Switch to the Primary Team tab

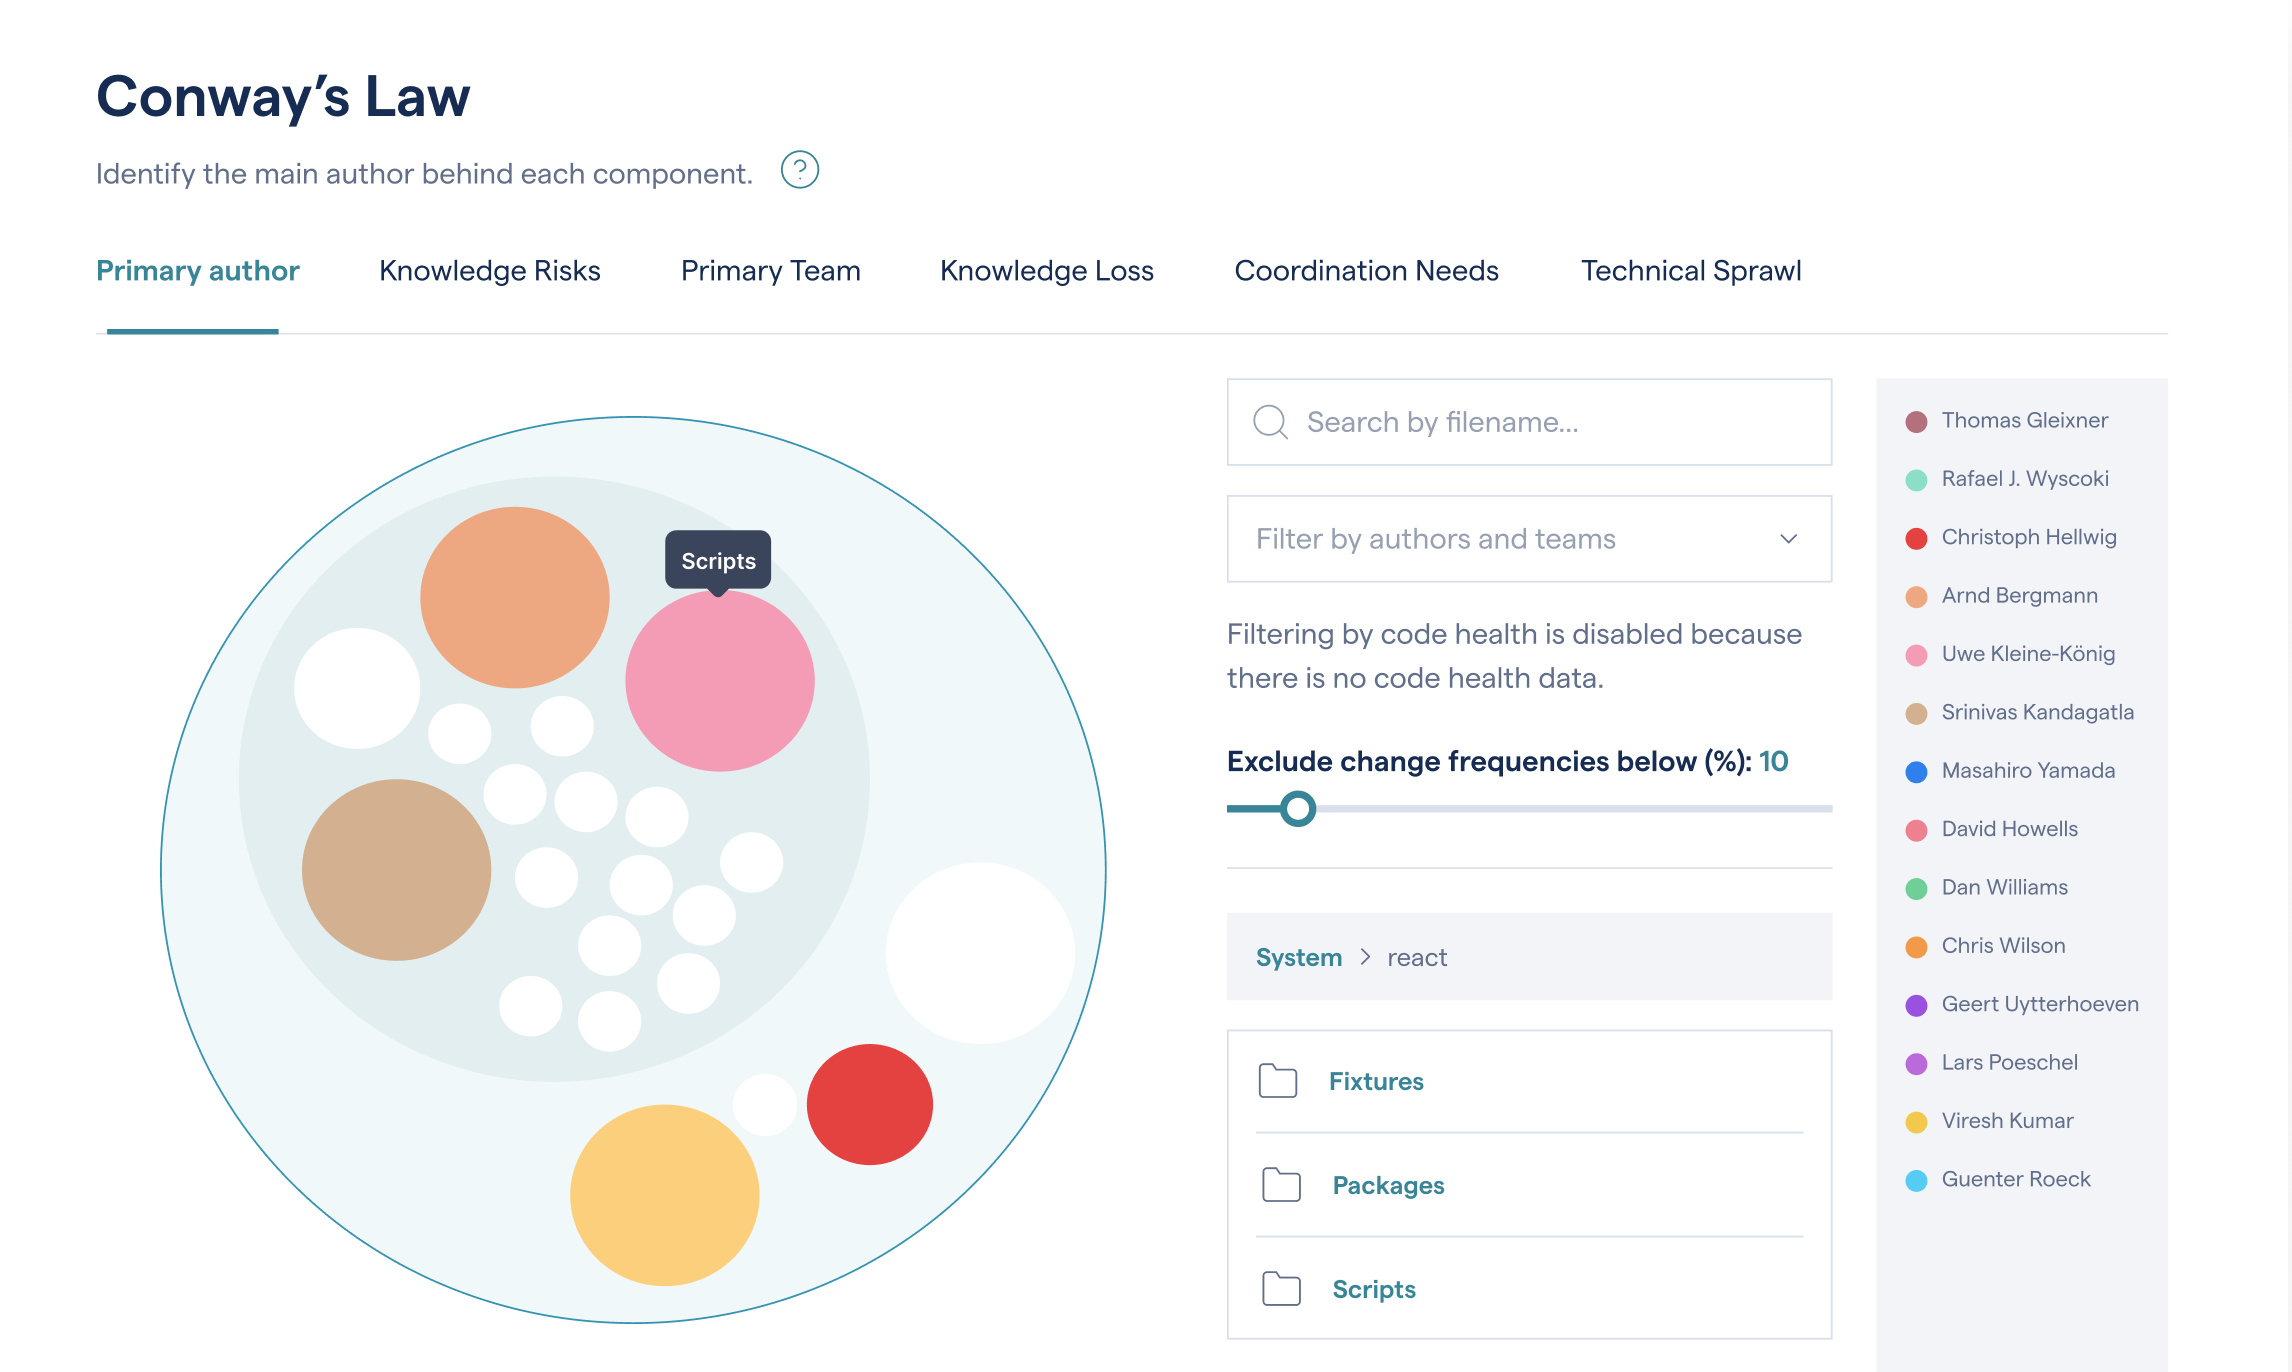tap(770, 270)
